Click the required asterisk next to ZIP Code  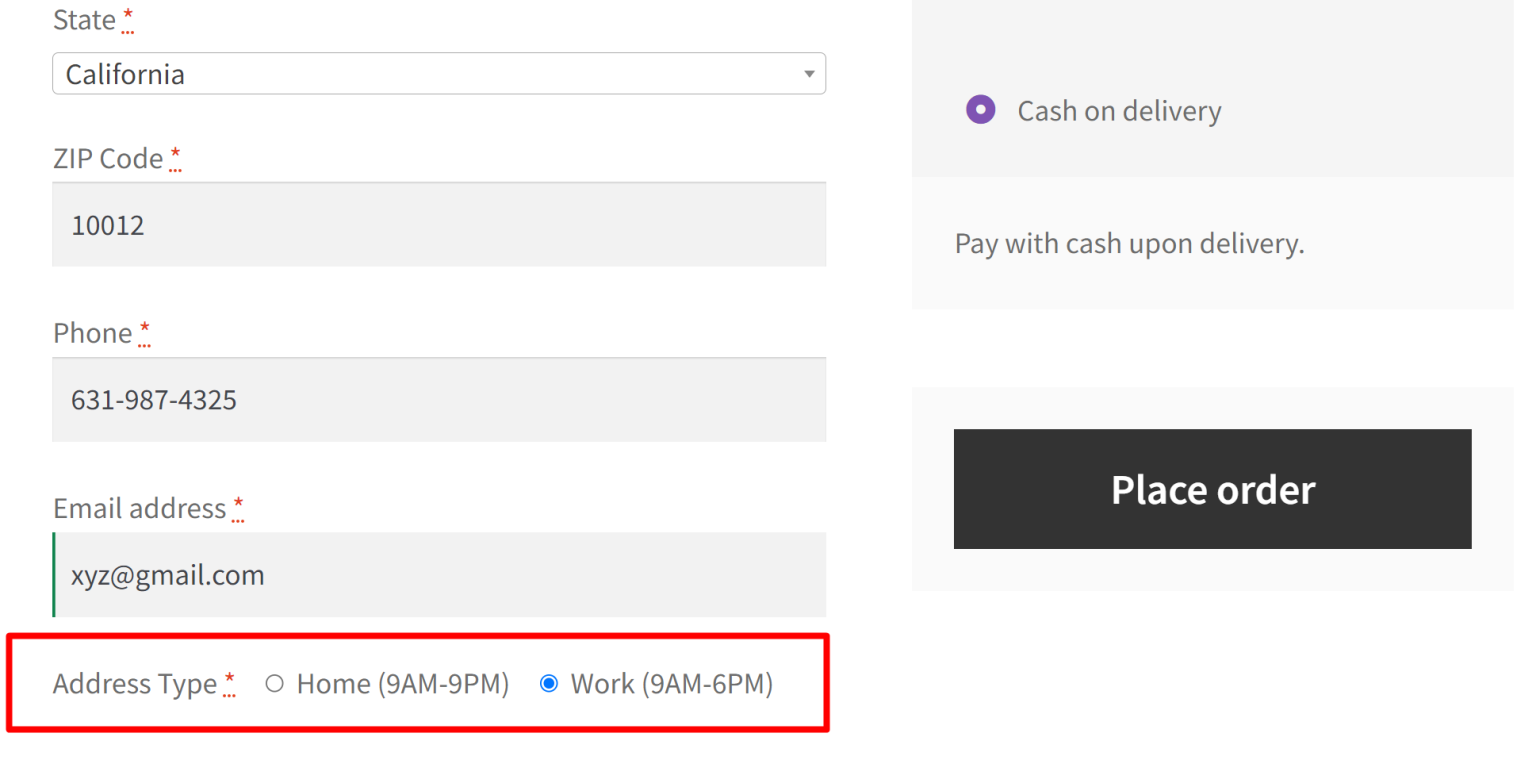(x=176, y=153)
